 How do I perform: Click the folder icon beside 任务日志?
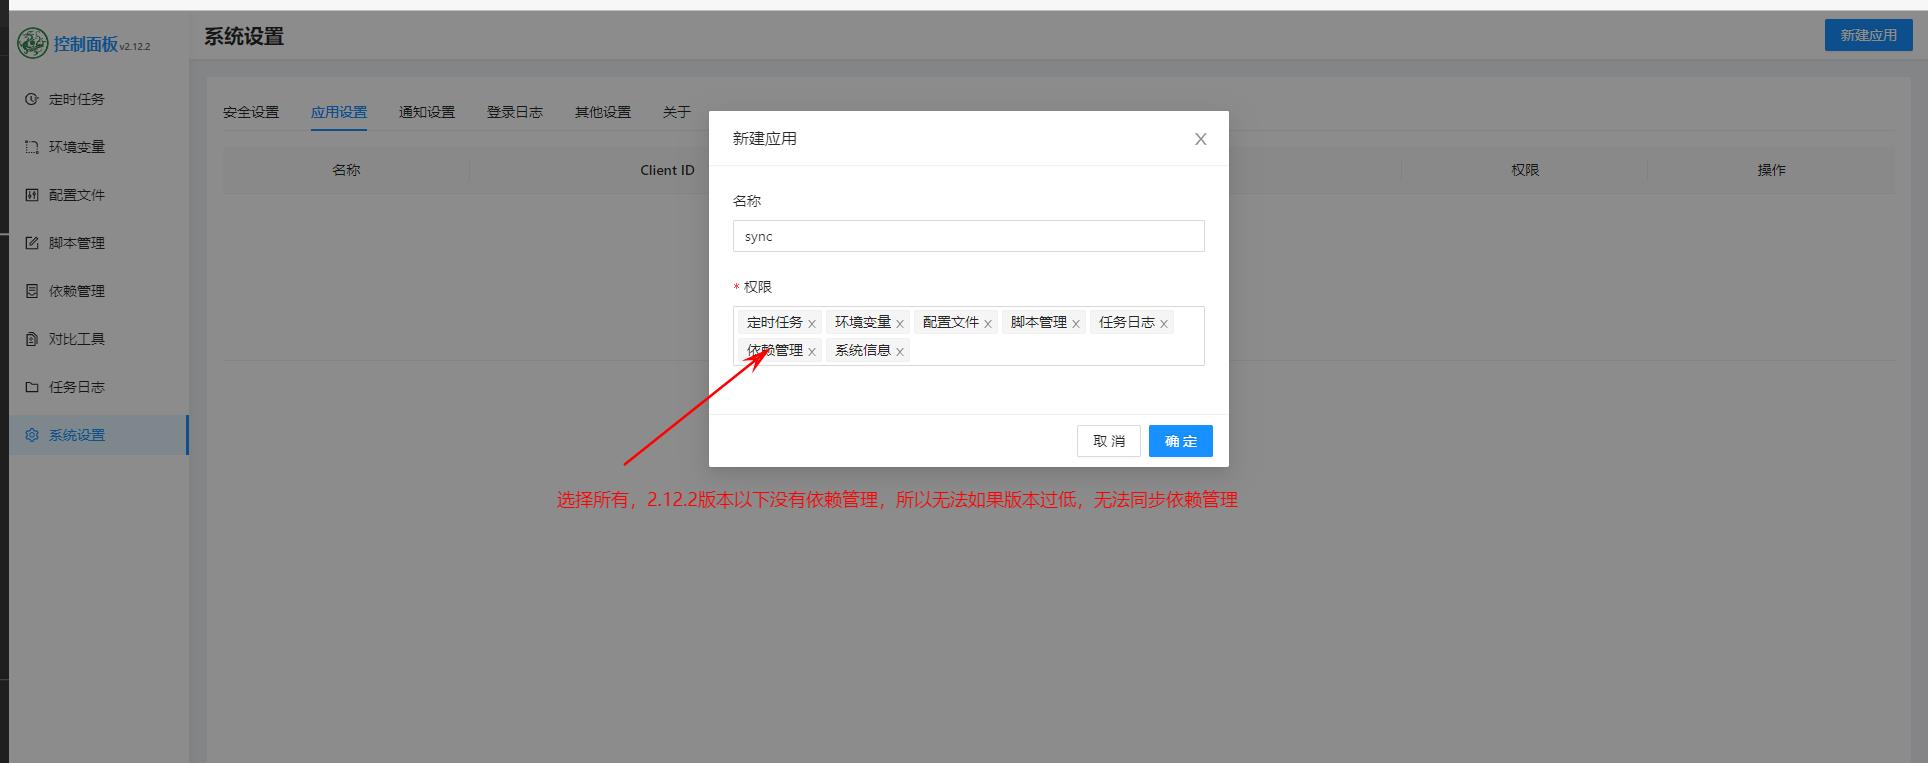click(32, 387)
